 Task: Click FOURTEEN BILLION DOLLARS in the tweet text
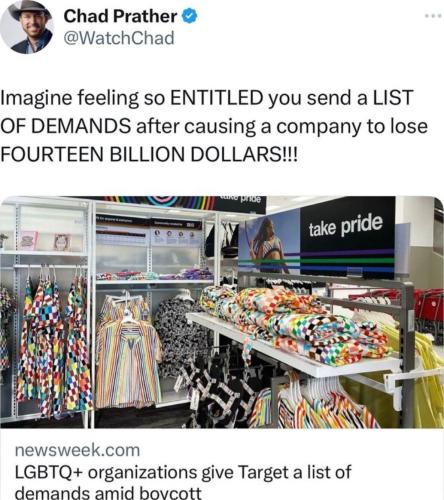[147, 155]
